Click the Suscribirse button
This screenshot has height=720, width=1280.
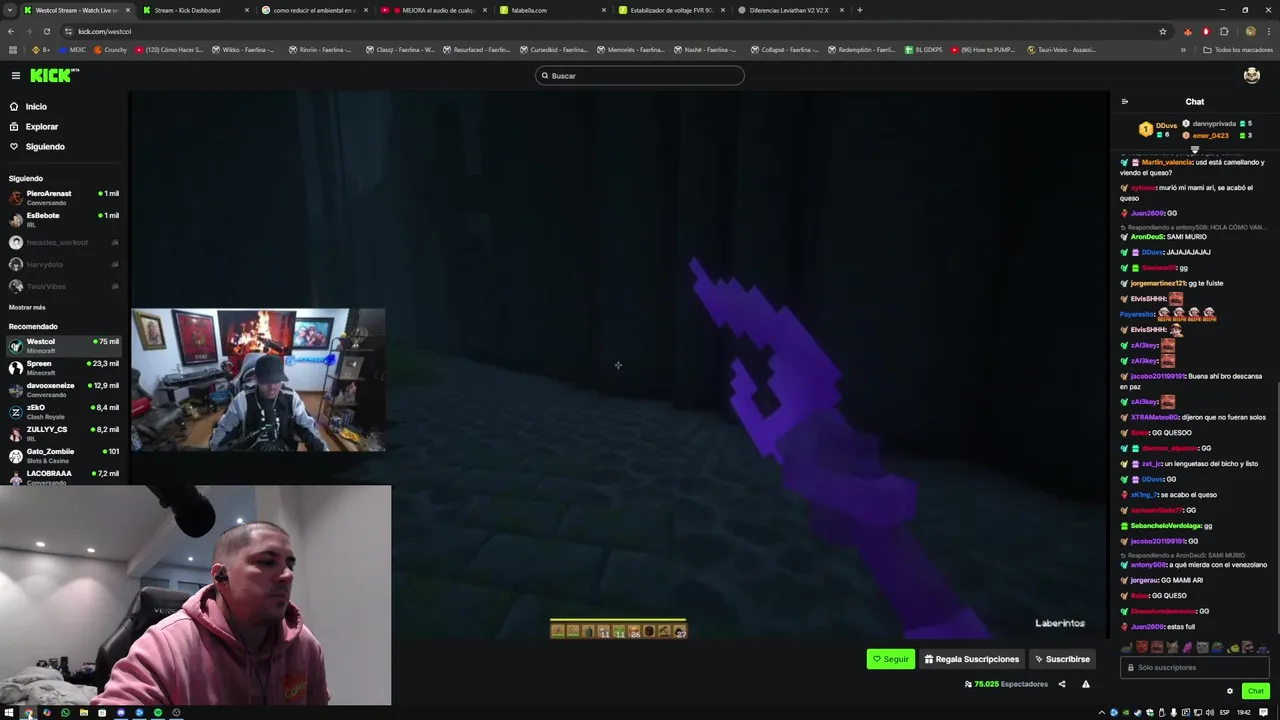click(x=1062, y=659)
